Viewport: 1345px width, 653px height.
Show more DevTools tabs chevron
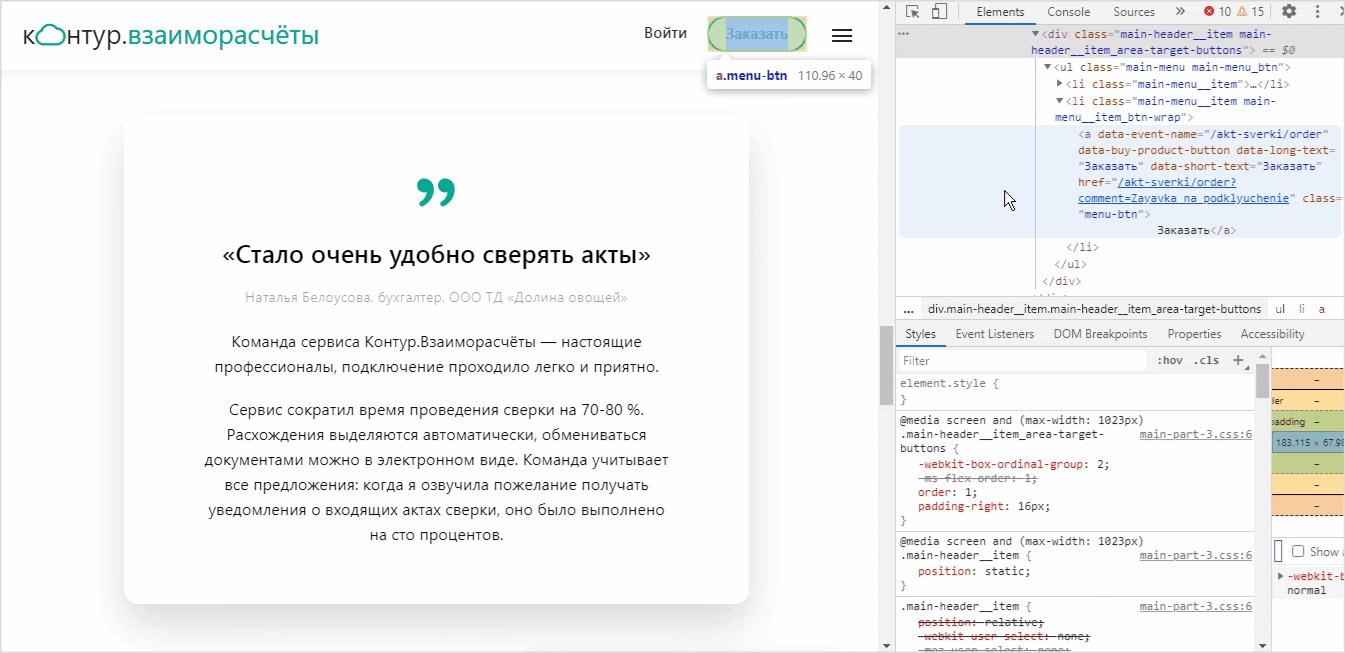[x=1180, y=12]
